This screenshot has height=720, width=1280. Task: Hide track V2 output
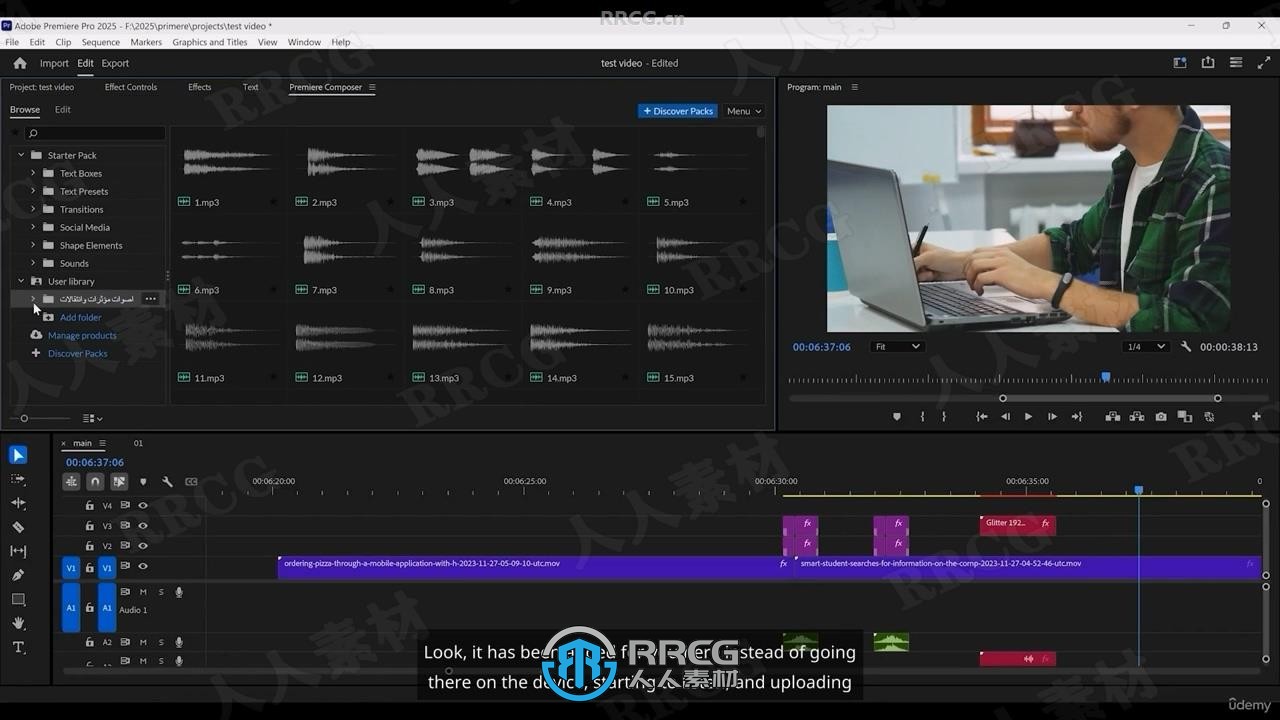[x=143, y=546]
